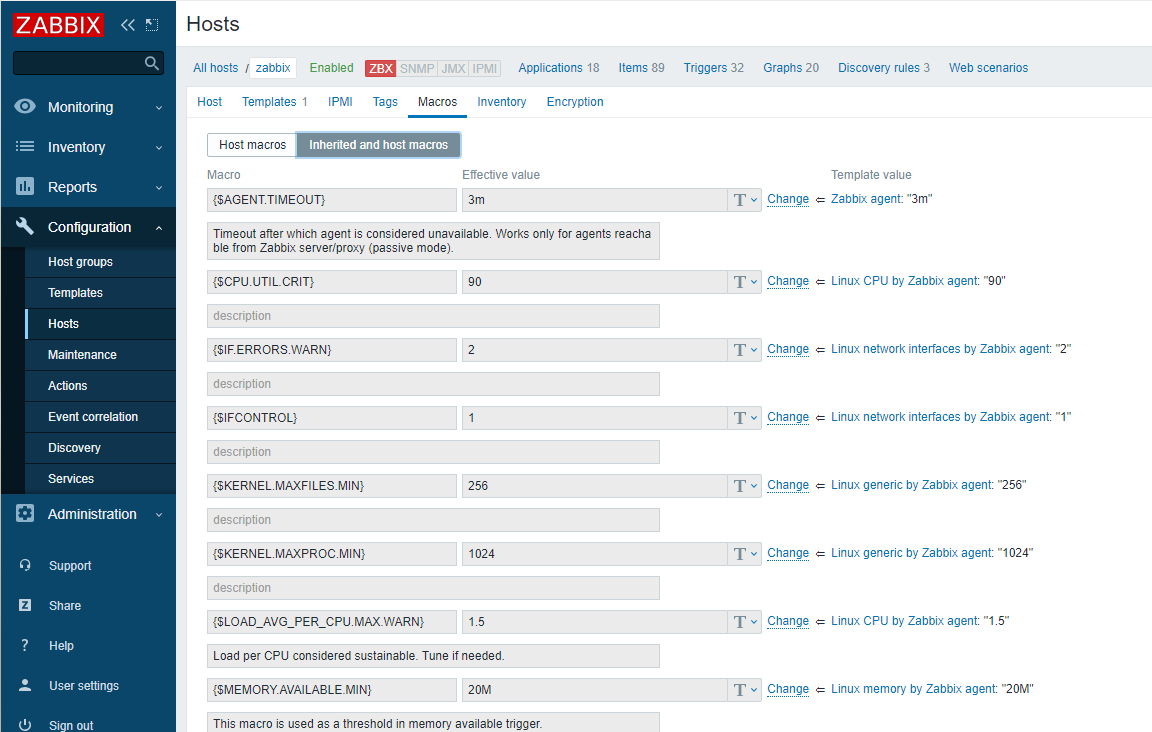Screen dimensions: 1152x732
Task: Toggle kiosk mode icon next to logo
Action: (152, 25)
